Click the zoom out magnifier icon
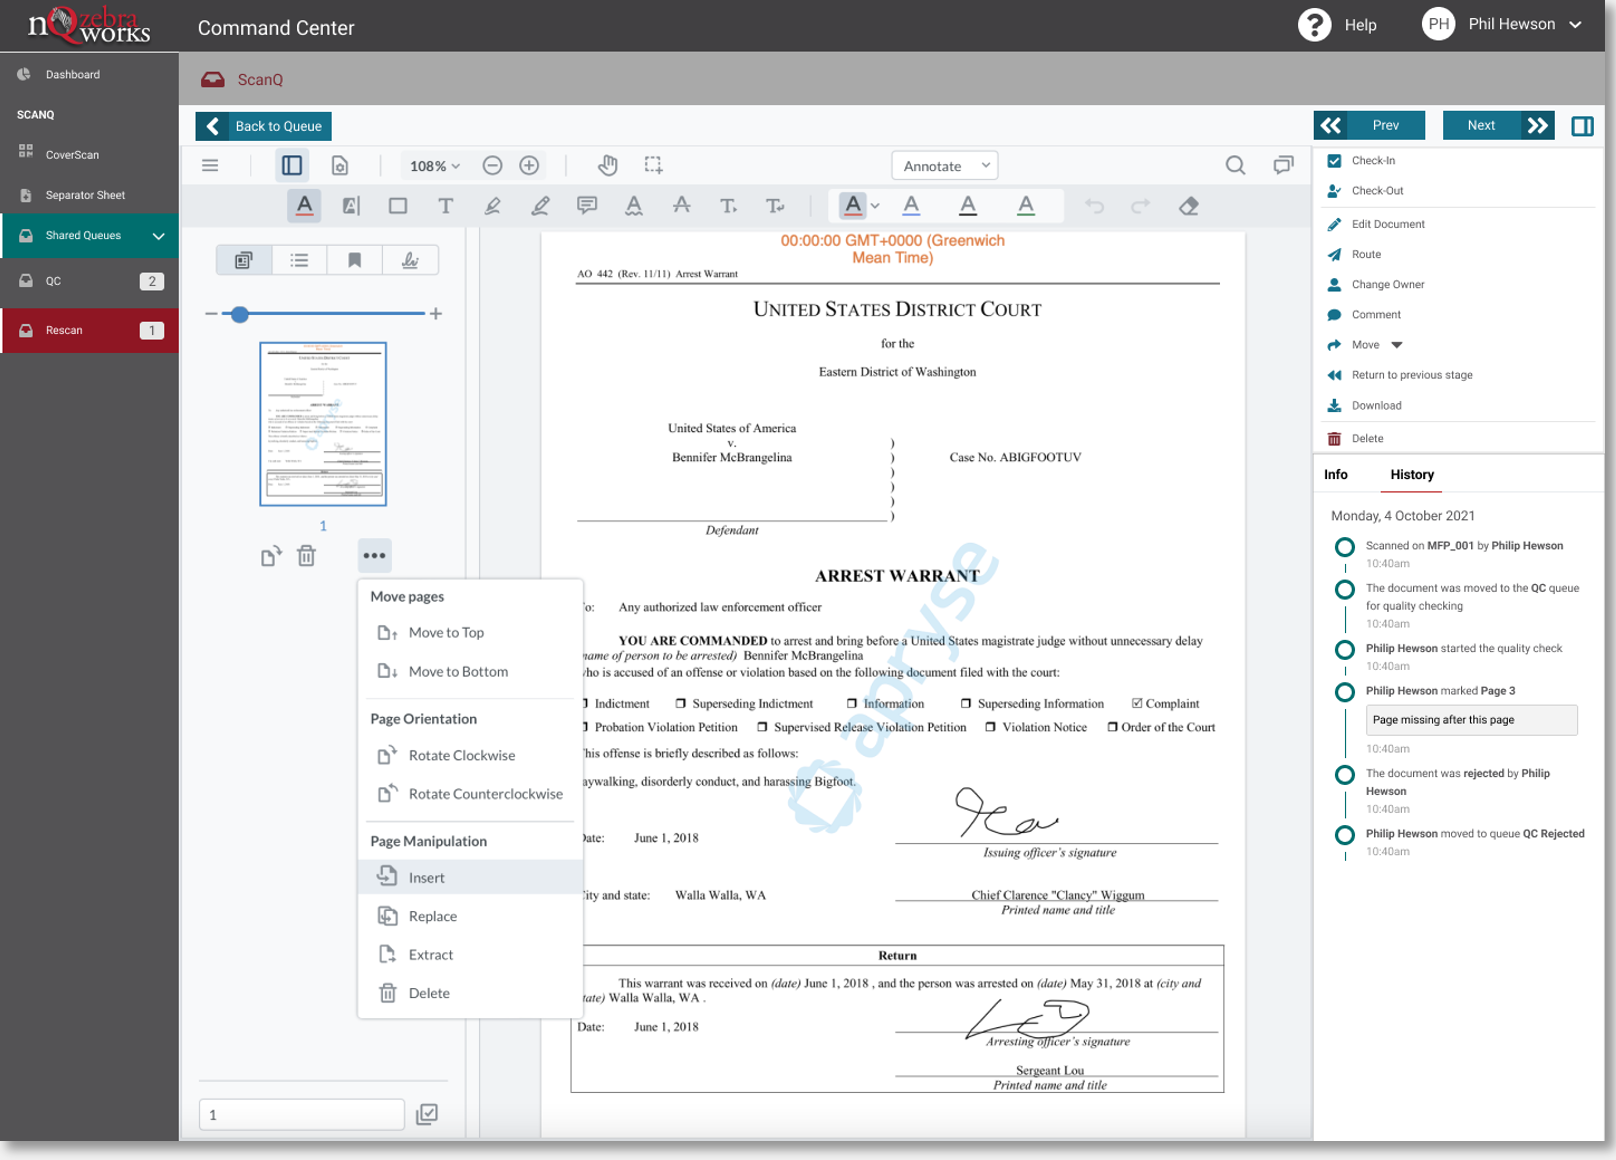Viewport: 1616px width, 1160px height. (492, 166)
